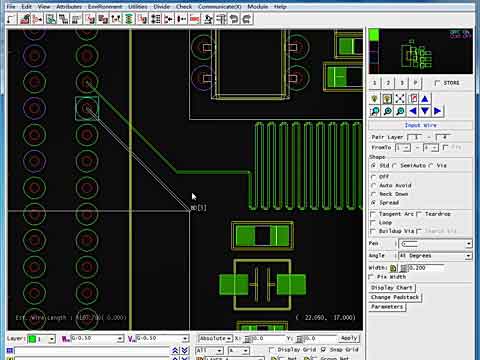This screenshot has height=360, width=480.
Task: Click the Width value field showing 0.200
Action: coord(426,268)
